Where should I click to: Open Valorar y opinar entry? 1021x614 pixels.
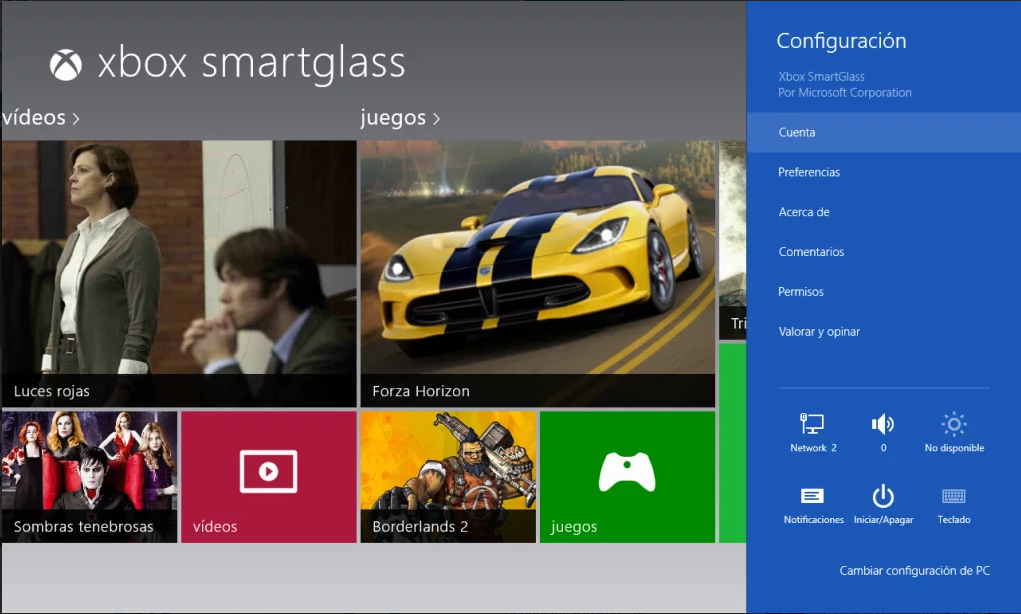coord(884,331)
